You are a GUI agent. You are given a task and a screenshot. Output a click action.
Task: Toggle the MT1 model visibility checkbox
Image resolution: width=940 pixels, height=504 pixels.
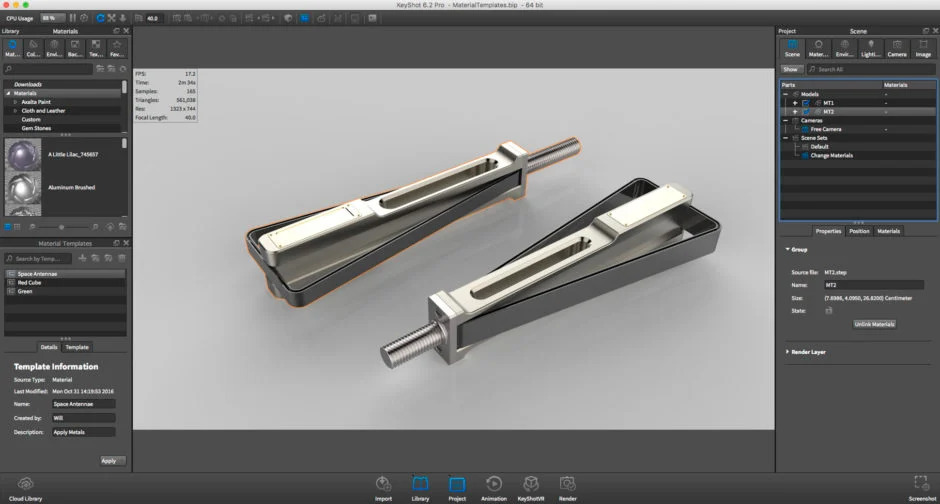(x=805, y=103)
